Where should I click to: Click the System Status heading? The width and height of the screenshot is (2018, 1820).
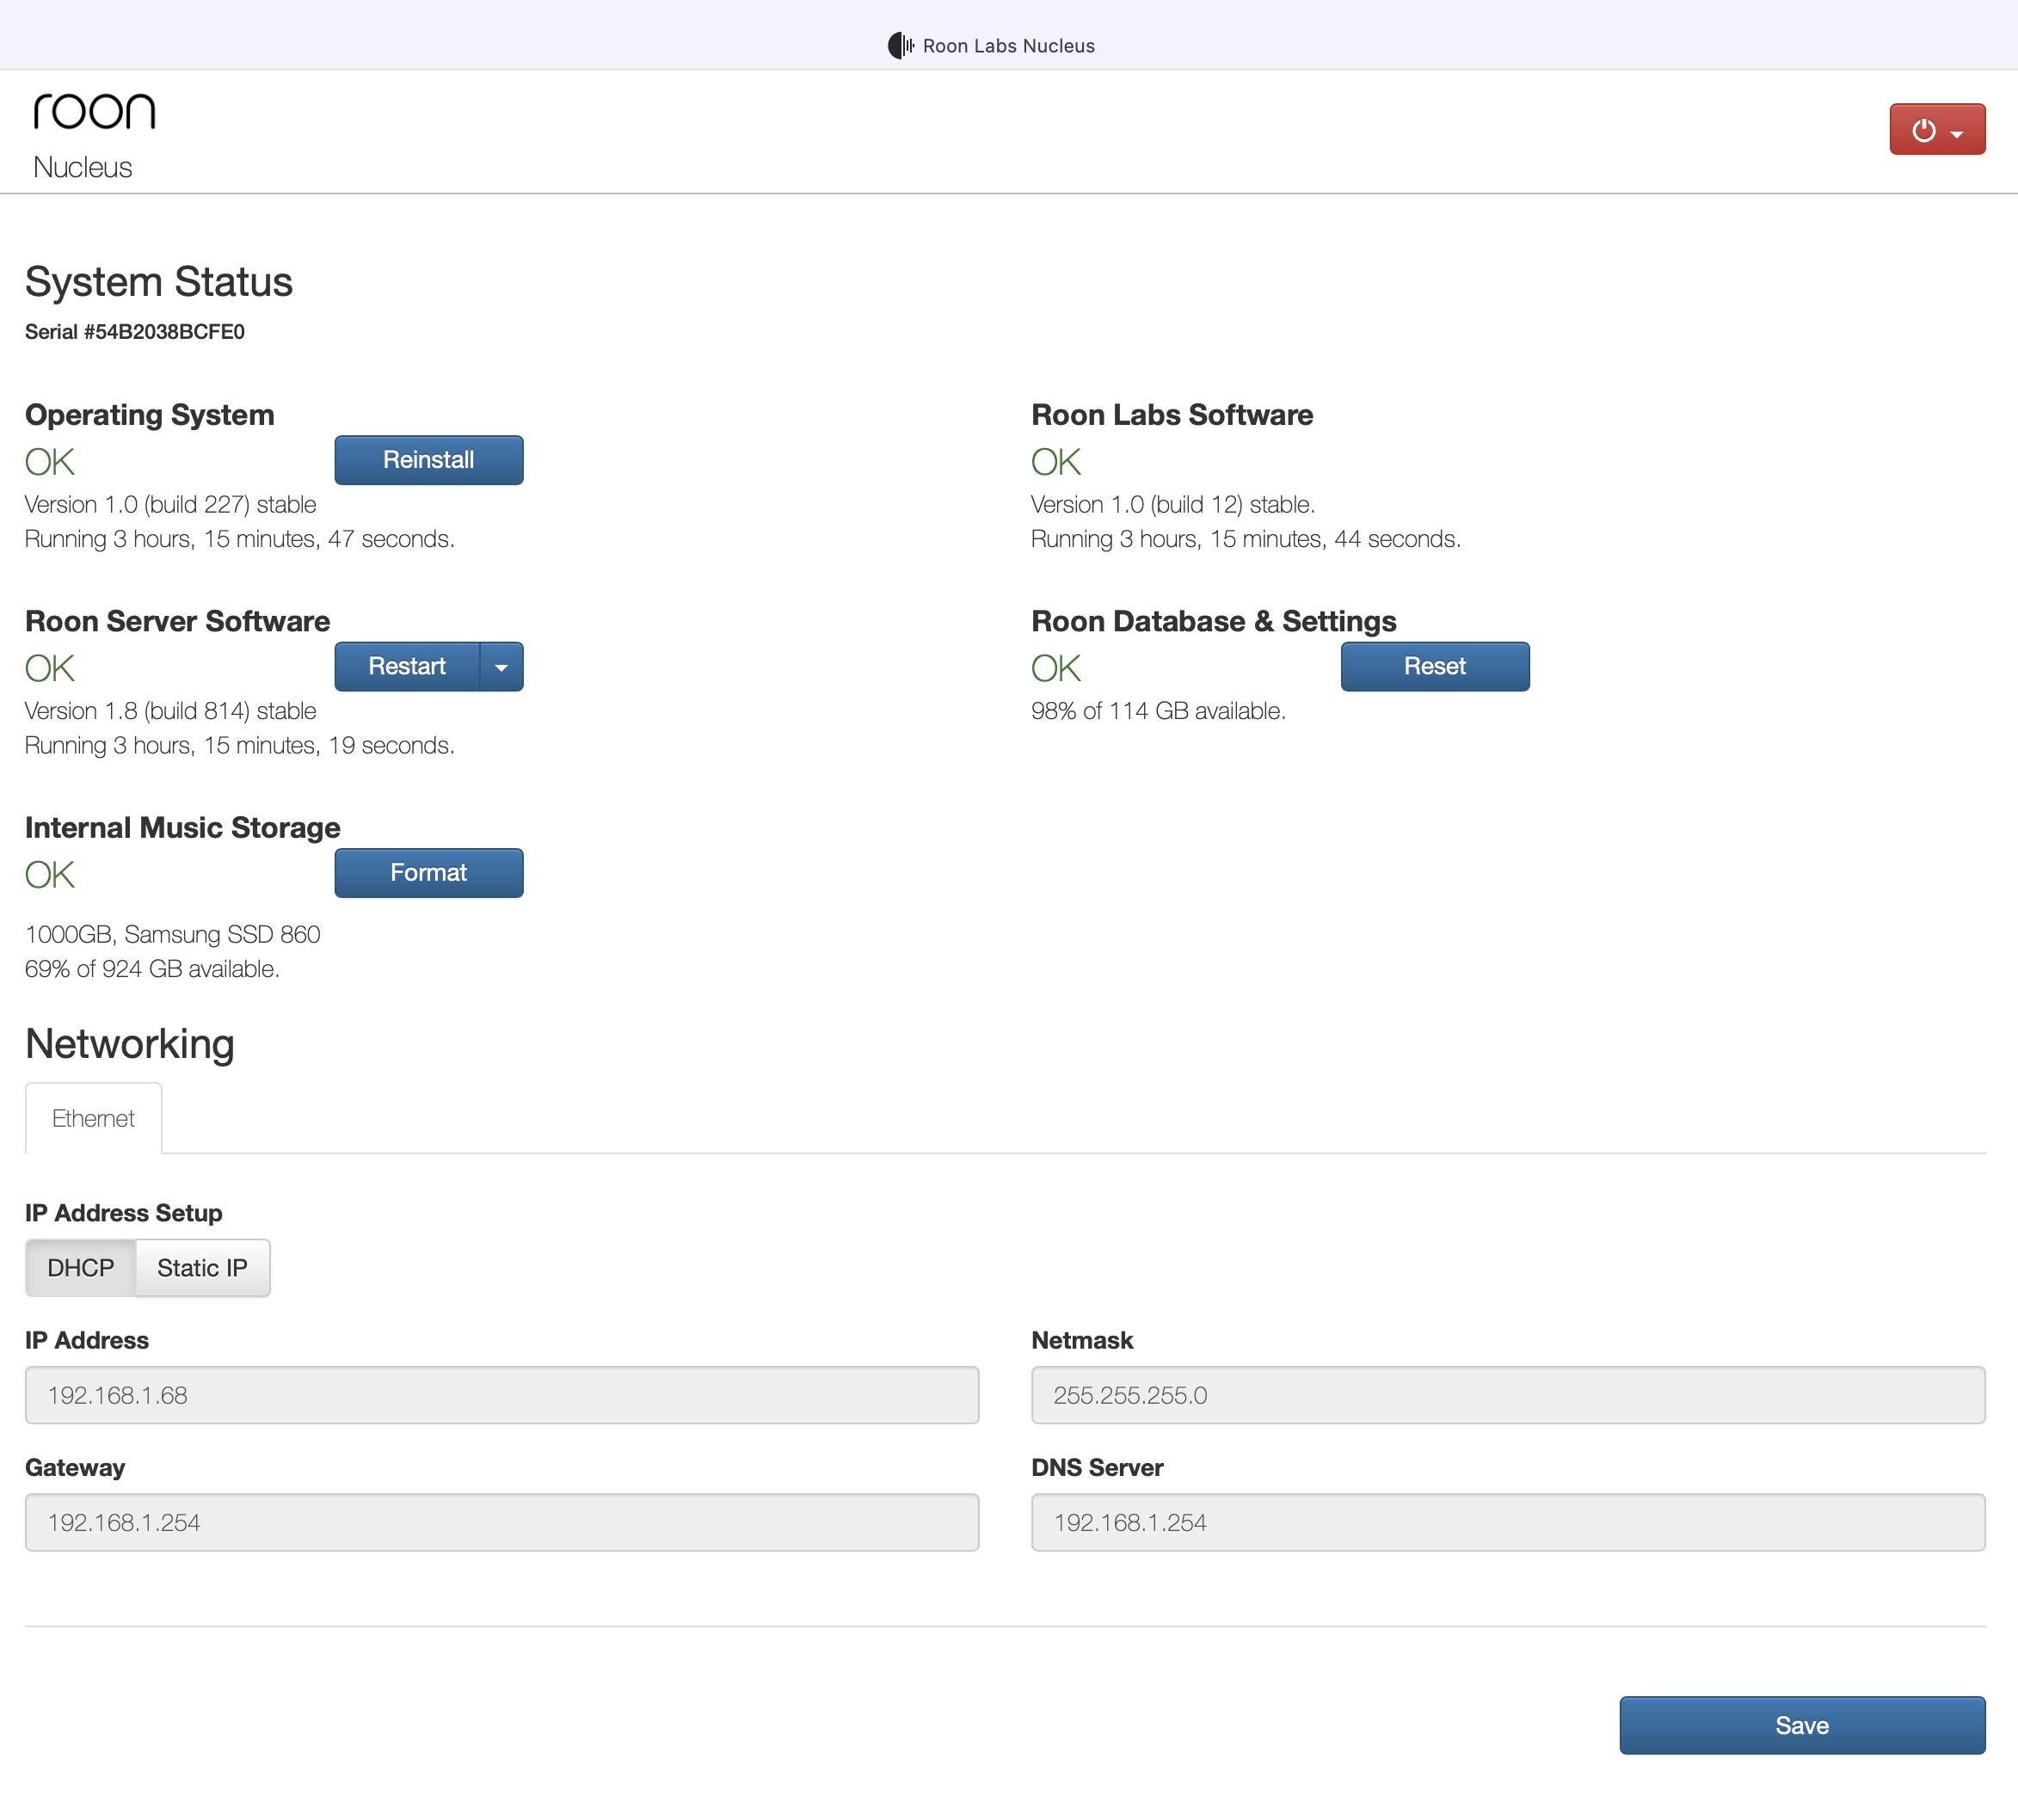(159, 282)
